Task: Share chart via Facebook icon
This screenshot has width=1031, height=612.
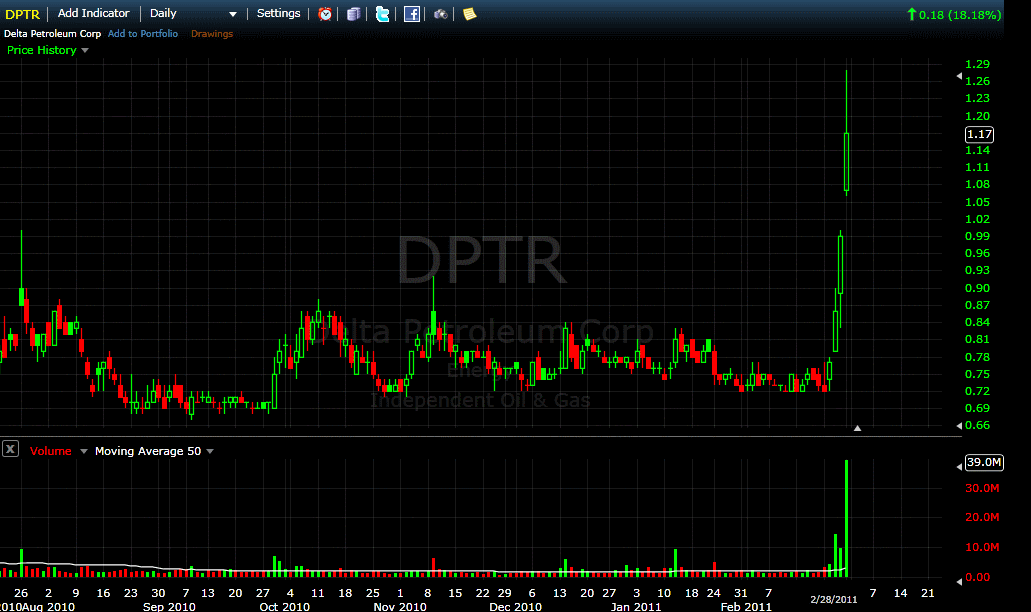Action: (x=412, y=14)
